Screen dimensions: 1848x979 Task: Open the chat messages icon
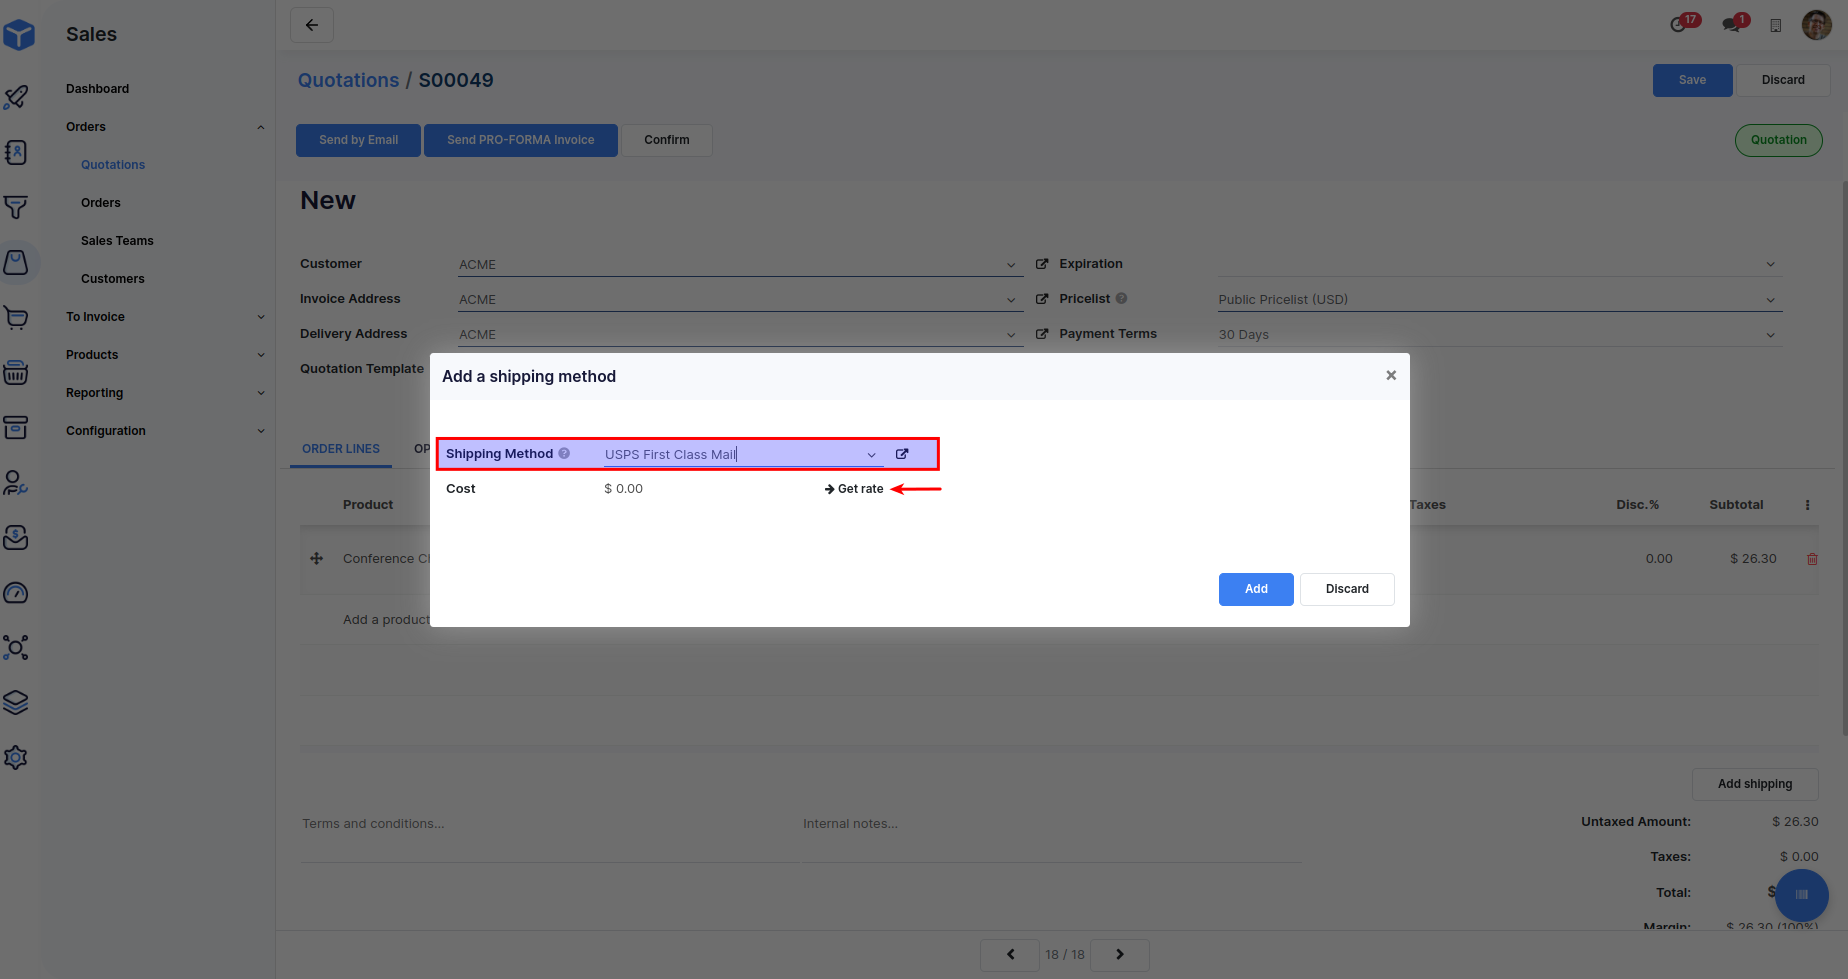tap(1731, 24)
